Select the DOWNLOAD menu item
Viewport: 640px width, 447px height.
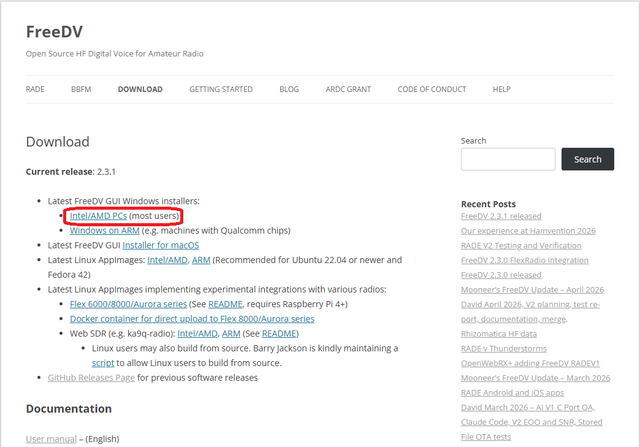point(140,89)
